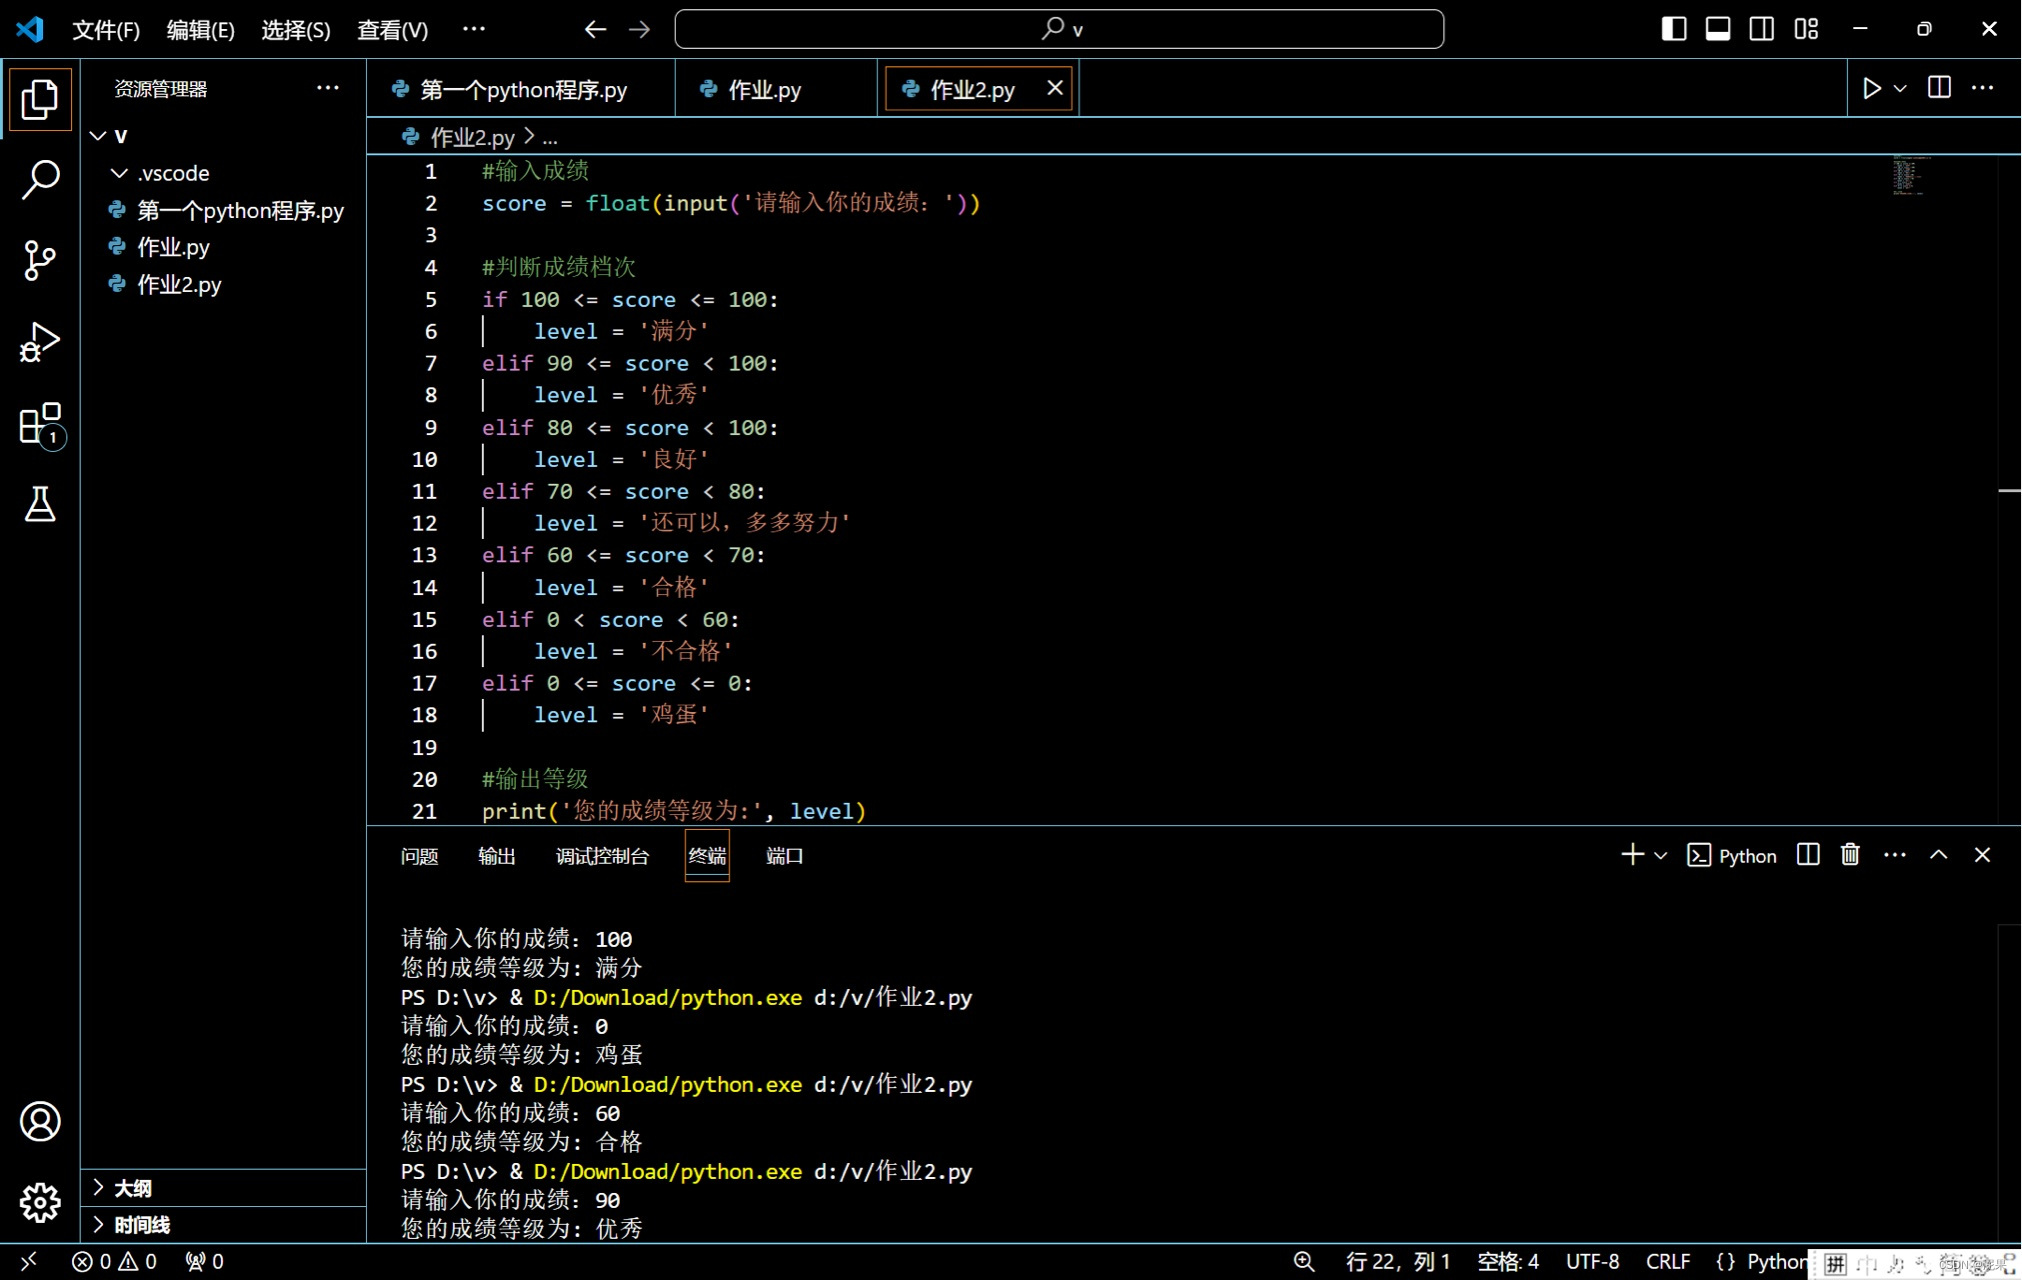Toggle Primary Side Bar layout button
This screenshot has width=2022, height=1280.
coord(1674,29)
